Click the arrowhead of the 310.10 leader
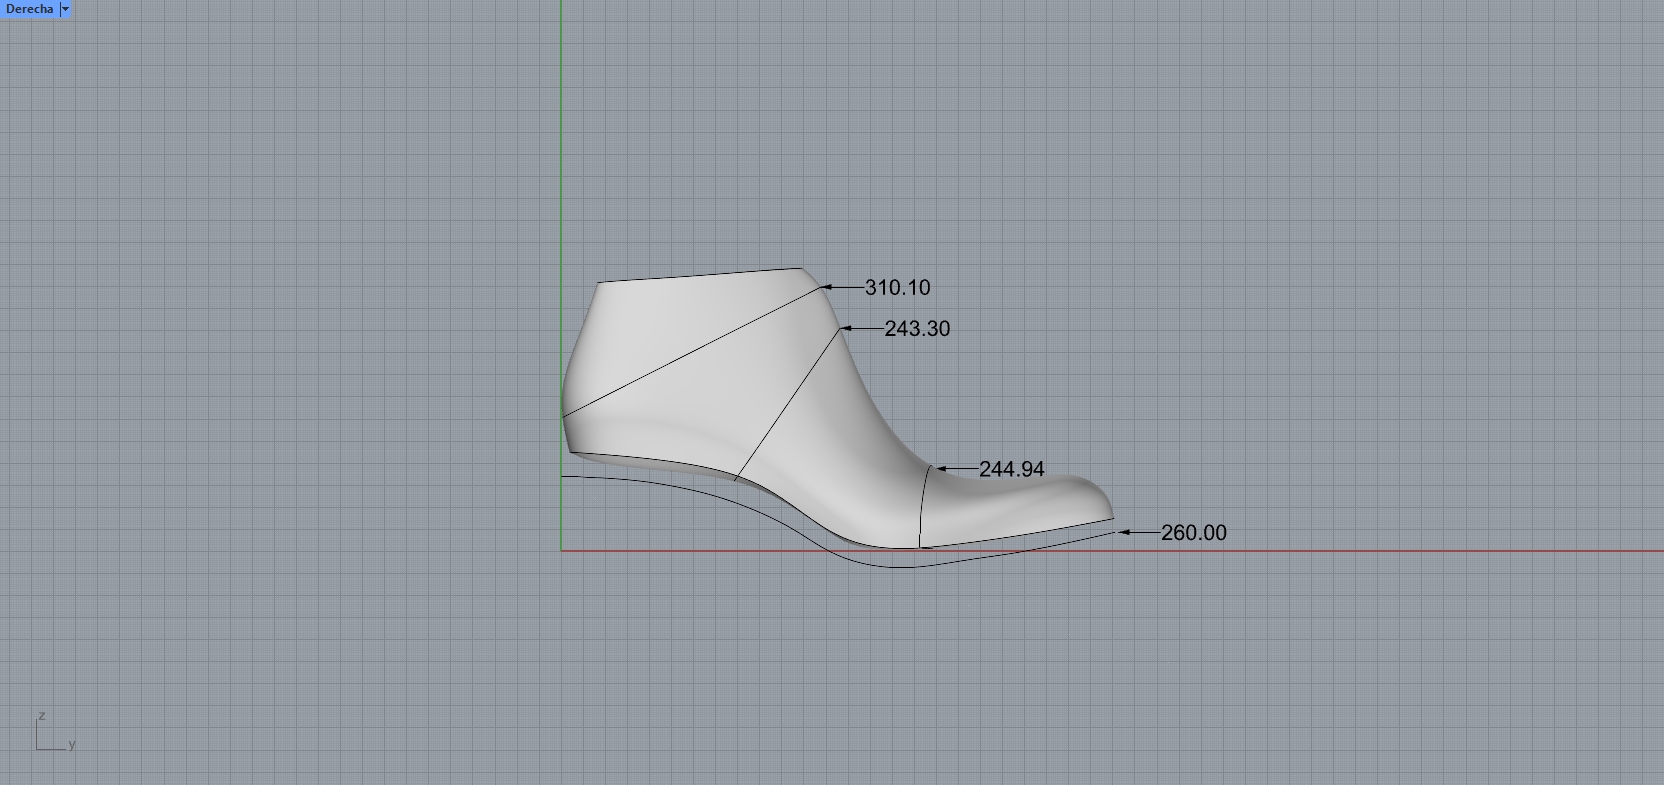 (x=825, y=288)
